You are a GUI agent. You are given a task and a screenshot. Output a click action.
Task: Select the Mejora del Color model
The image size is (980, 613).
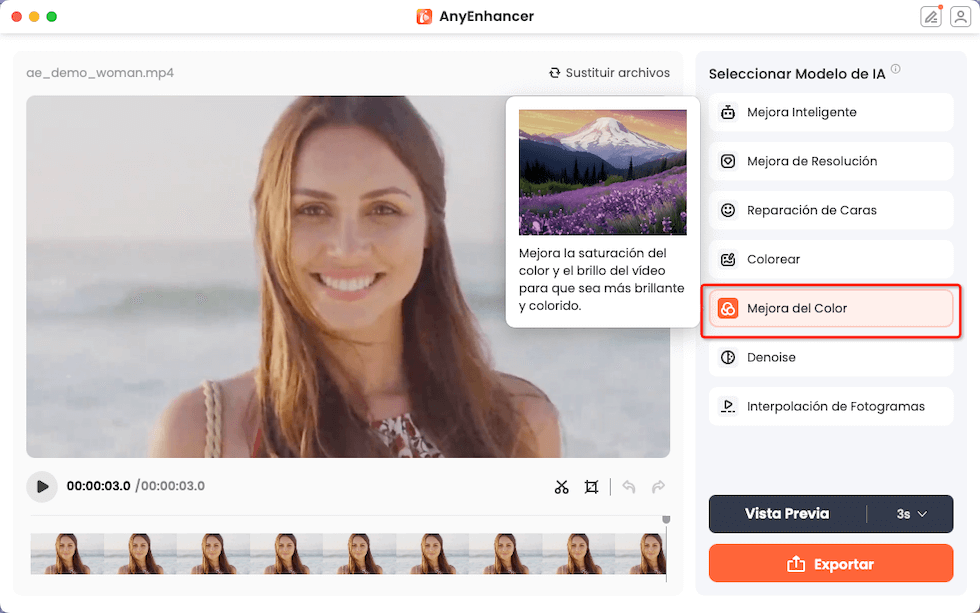(x=830, y=308)
